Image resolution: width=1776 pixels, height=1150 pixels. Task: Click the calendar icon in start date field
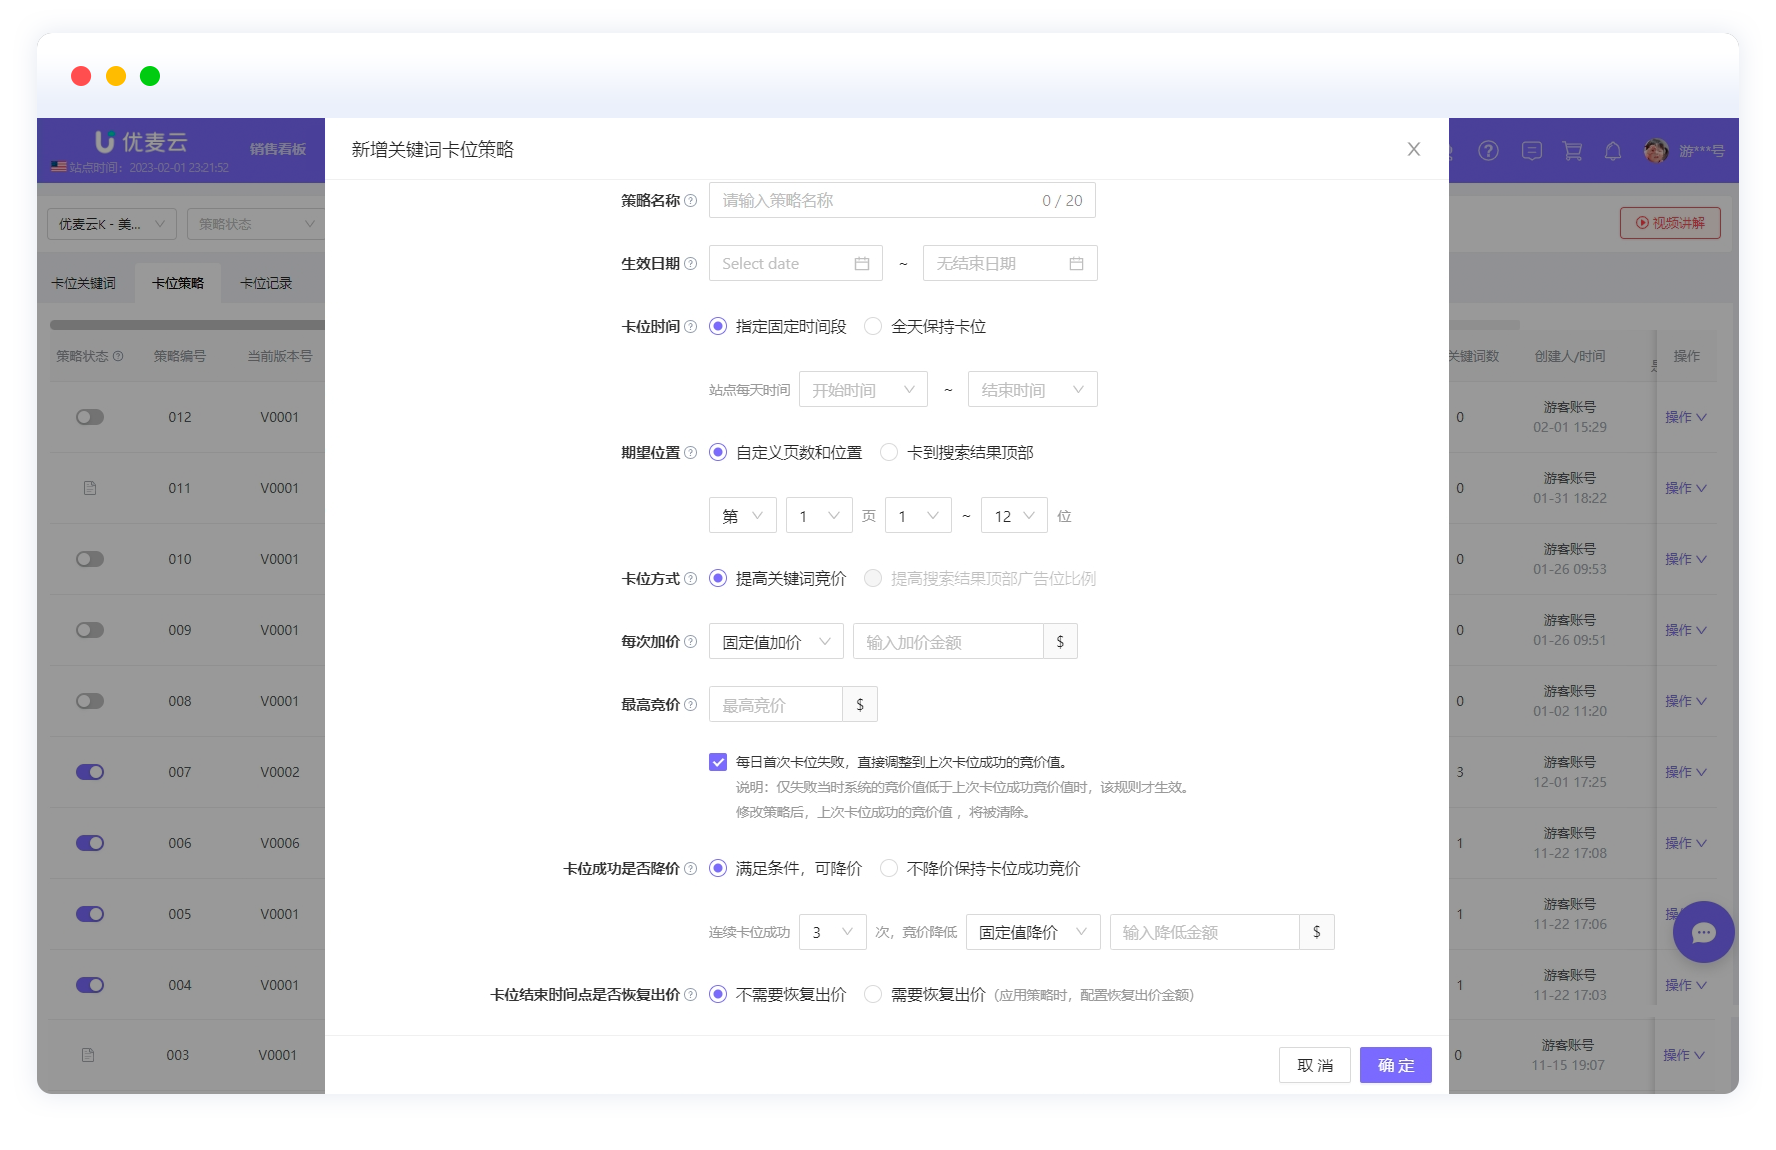pyautogui.click(x=861, y=264)
